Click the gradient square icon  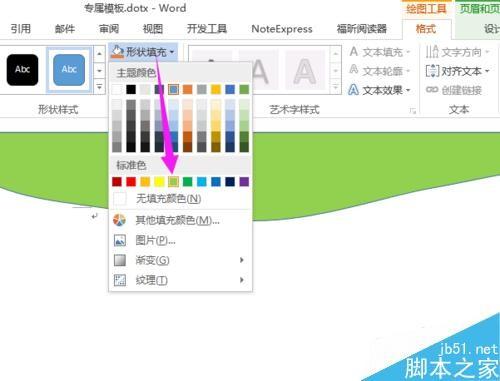click(x=120, y=260)
